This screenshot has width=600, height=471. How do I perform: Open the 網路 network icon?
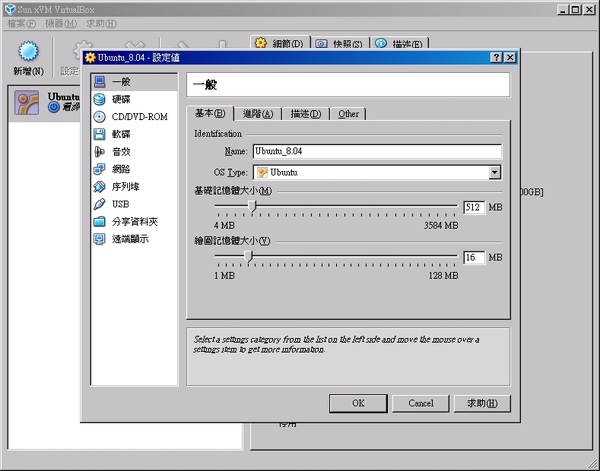[x=99, y=169]
